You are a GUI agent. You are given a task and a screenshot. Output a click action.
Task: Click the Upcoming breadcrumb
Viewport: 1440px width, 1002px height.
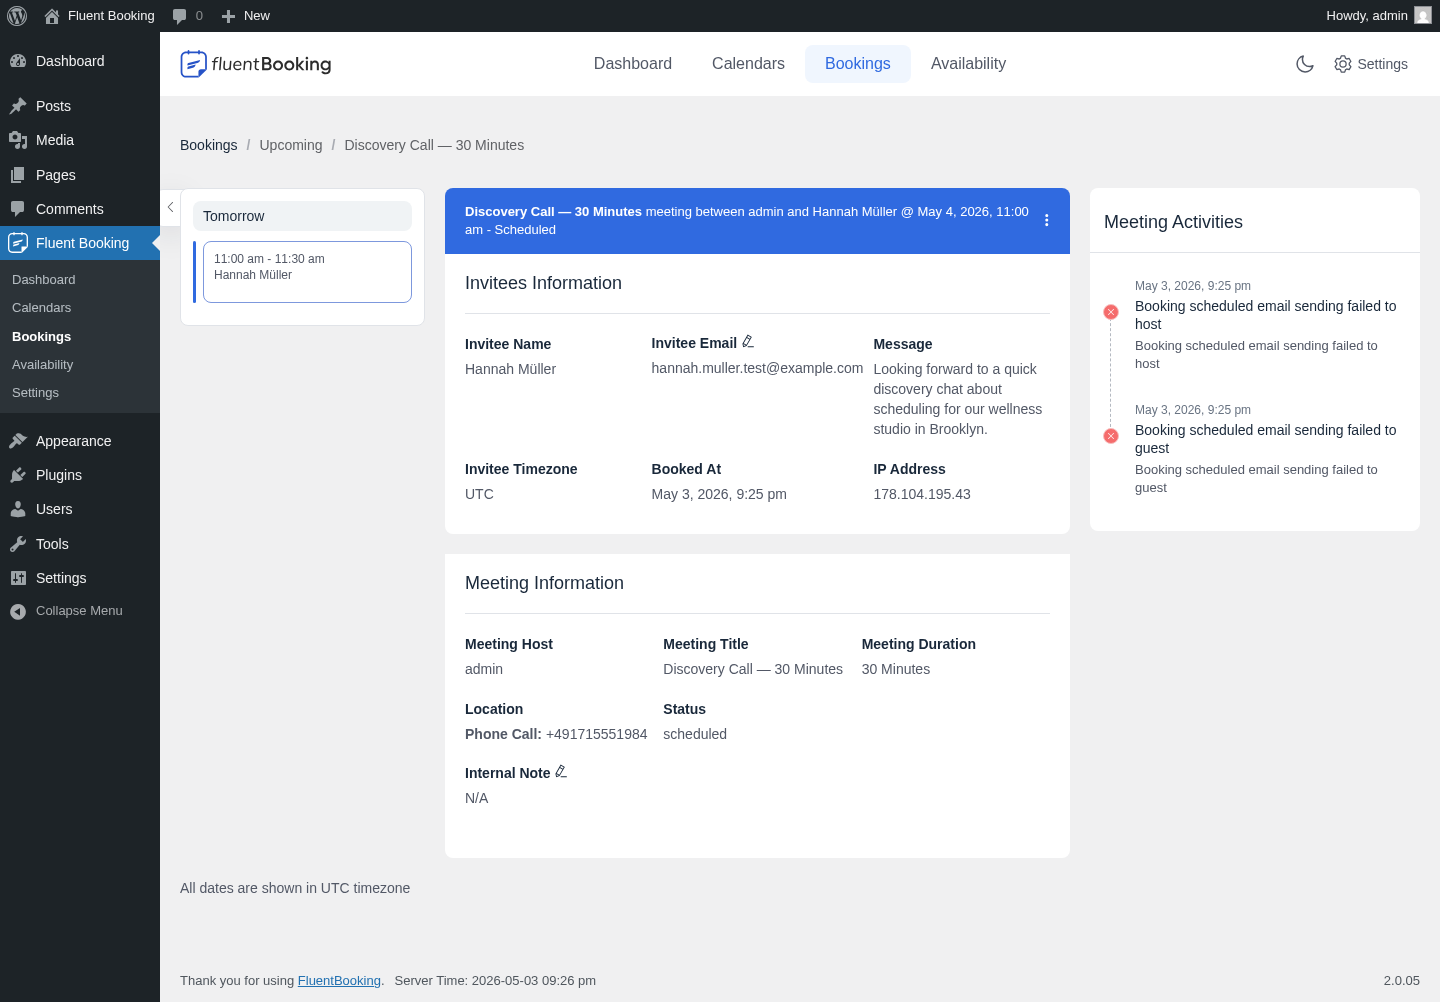click(291, 145)
